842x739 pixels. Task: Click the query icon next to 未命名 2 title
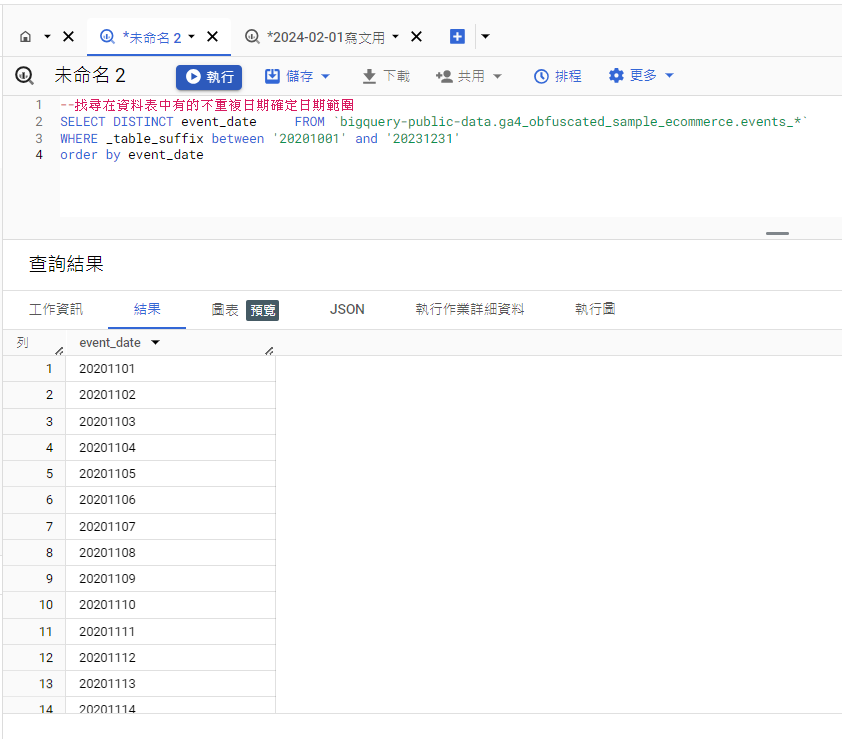[x=24, y=76]
